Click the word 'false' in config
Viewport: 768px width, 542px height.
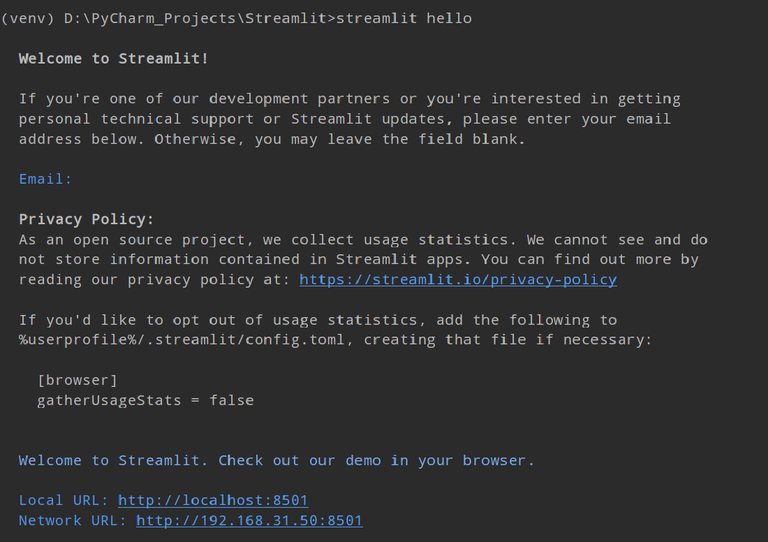pos(231,400)
